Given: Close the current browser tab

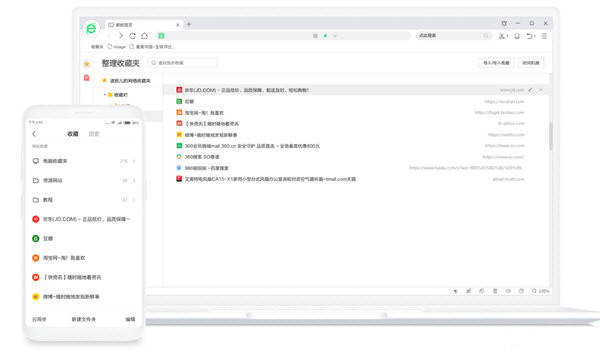Looking at the screenshot, I should click(178, 24).
